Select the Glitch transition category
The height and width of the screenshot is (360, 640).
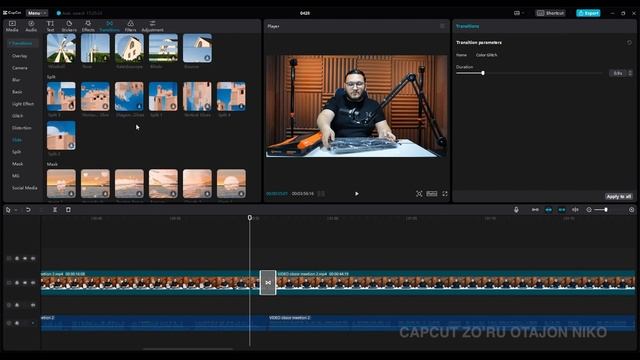tap(17, 116)
